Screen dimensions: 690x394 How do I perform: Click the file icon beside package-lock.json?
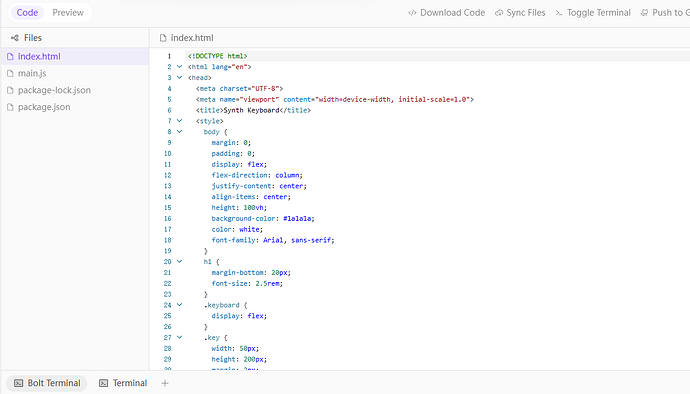(x=10, y=90)
